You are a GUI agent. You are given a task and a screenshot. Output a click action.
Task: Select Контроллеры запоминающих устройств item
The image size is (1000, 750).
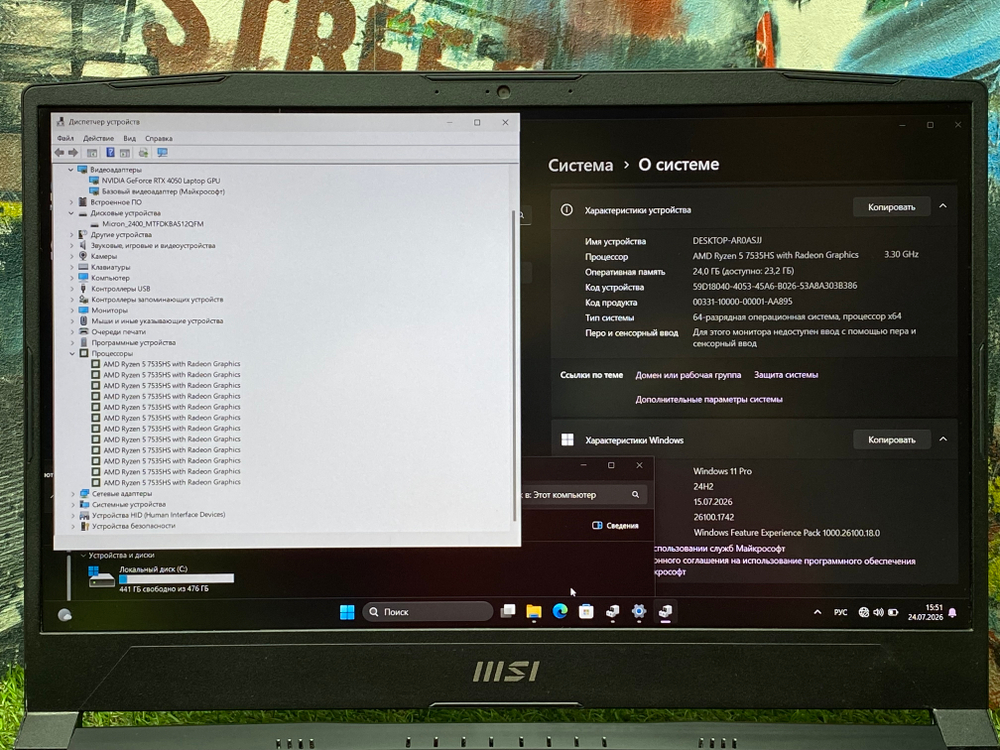[x=157, y=300]
